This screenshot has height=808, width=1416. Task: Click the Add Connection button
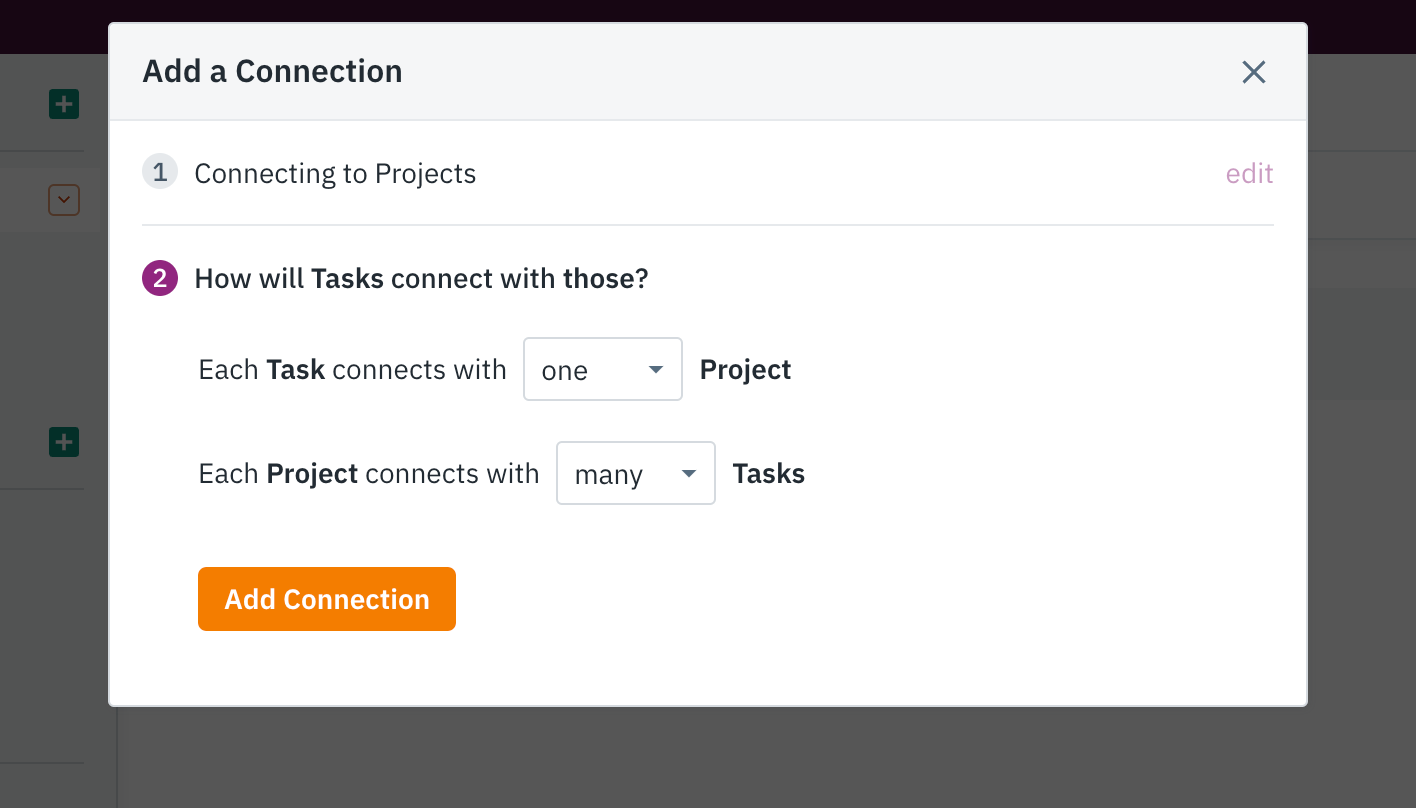(x=327, y=599)
